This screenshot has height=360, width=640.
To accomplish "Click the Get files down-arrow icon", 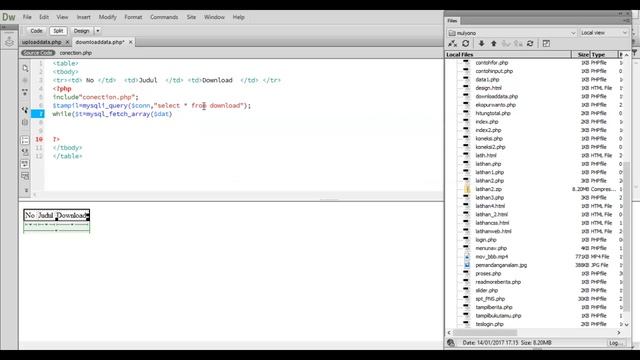I will pos(481,43).
